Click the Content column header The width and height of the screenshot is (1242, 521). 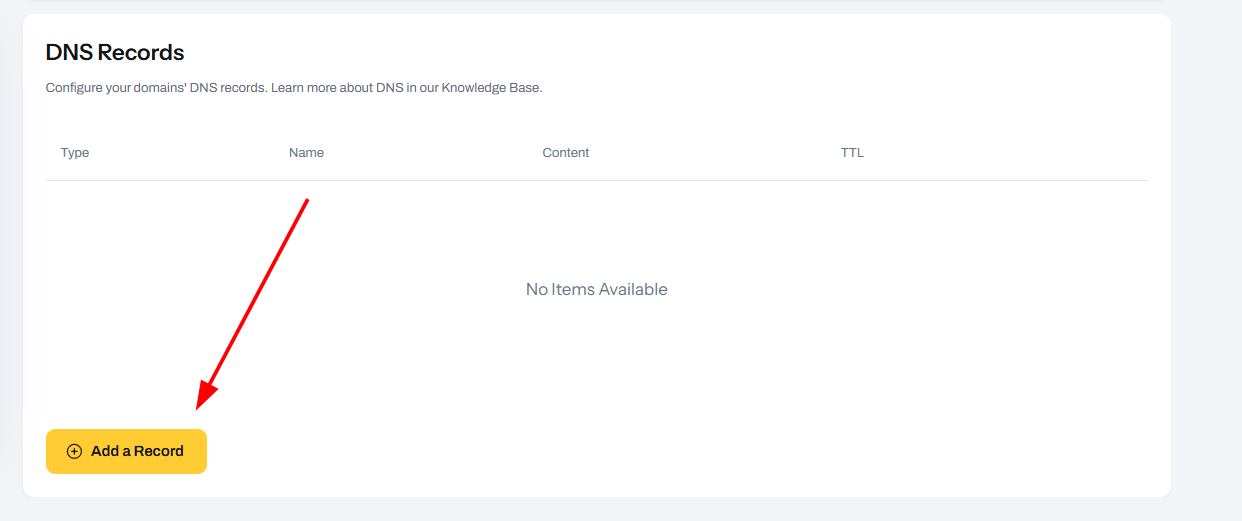(x=566, y=153)
